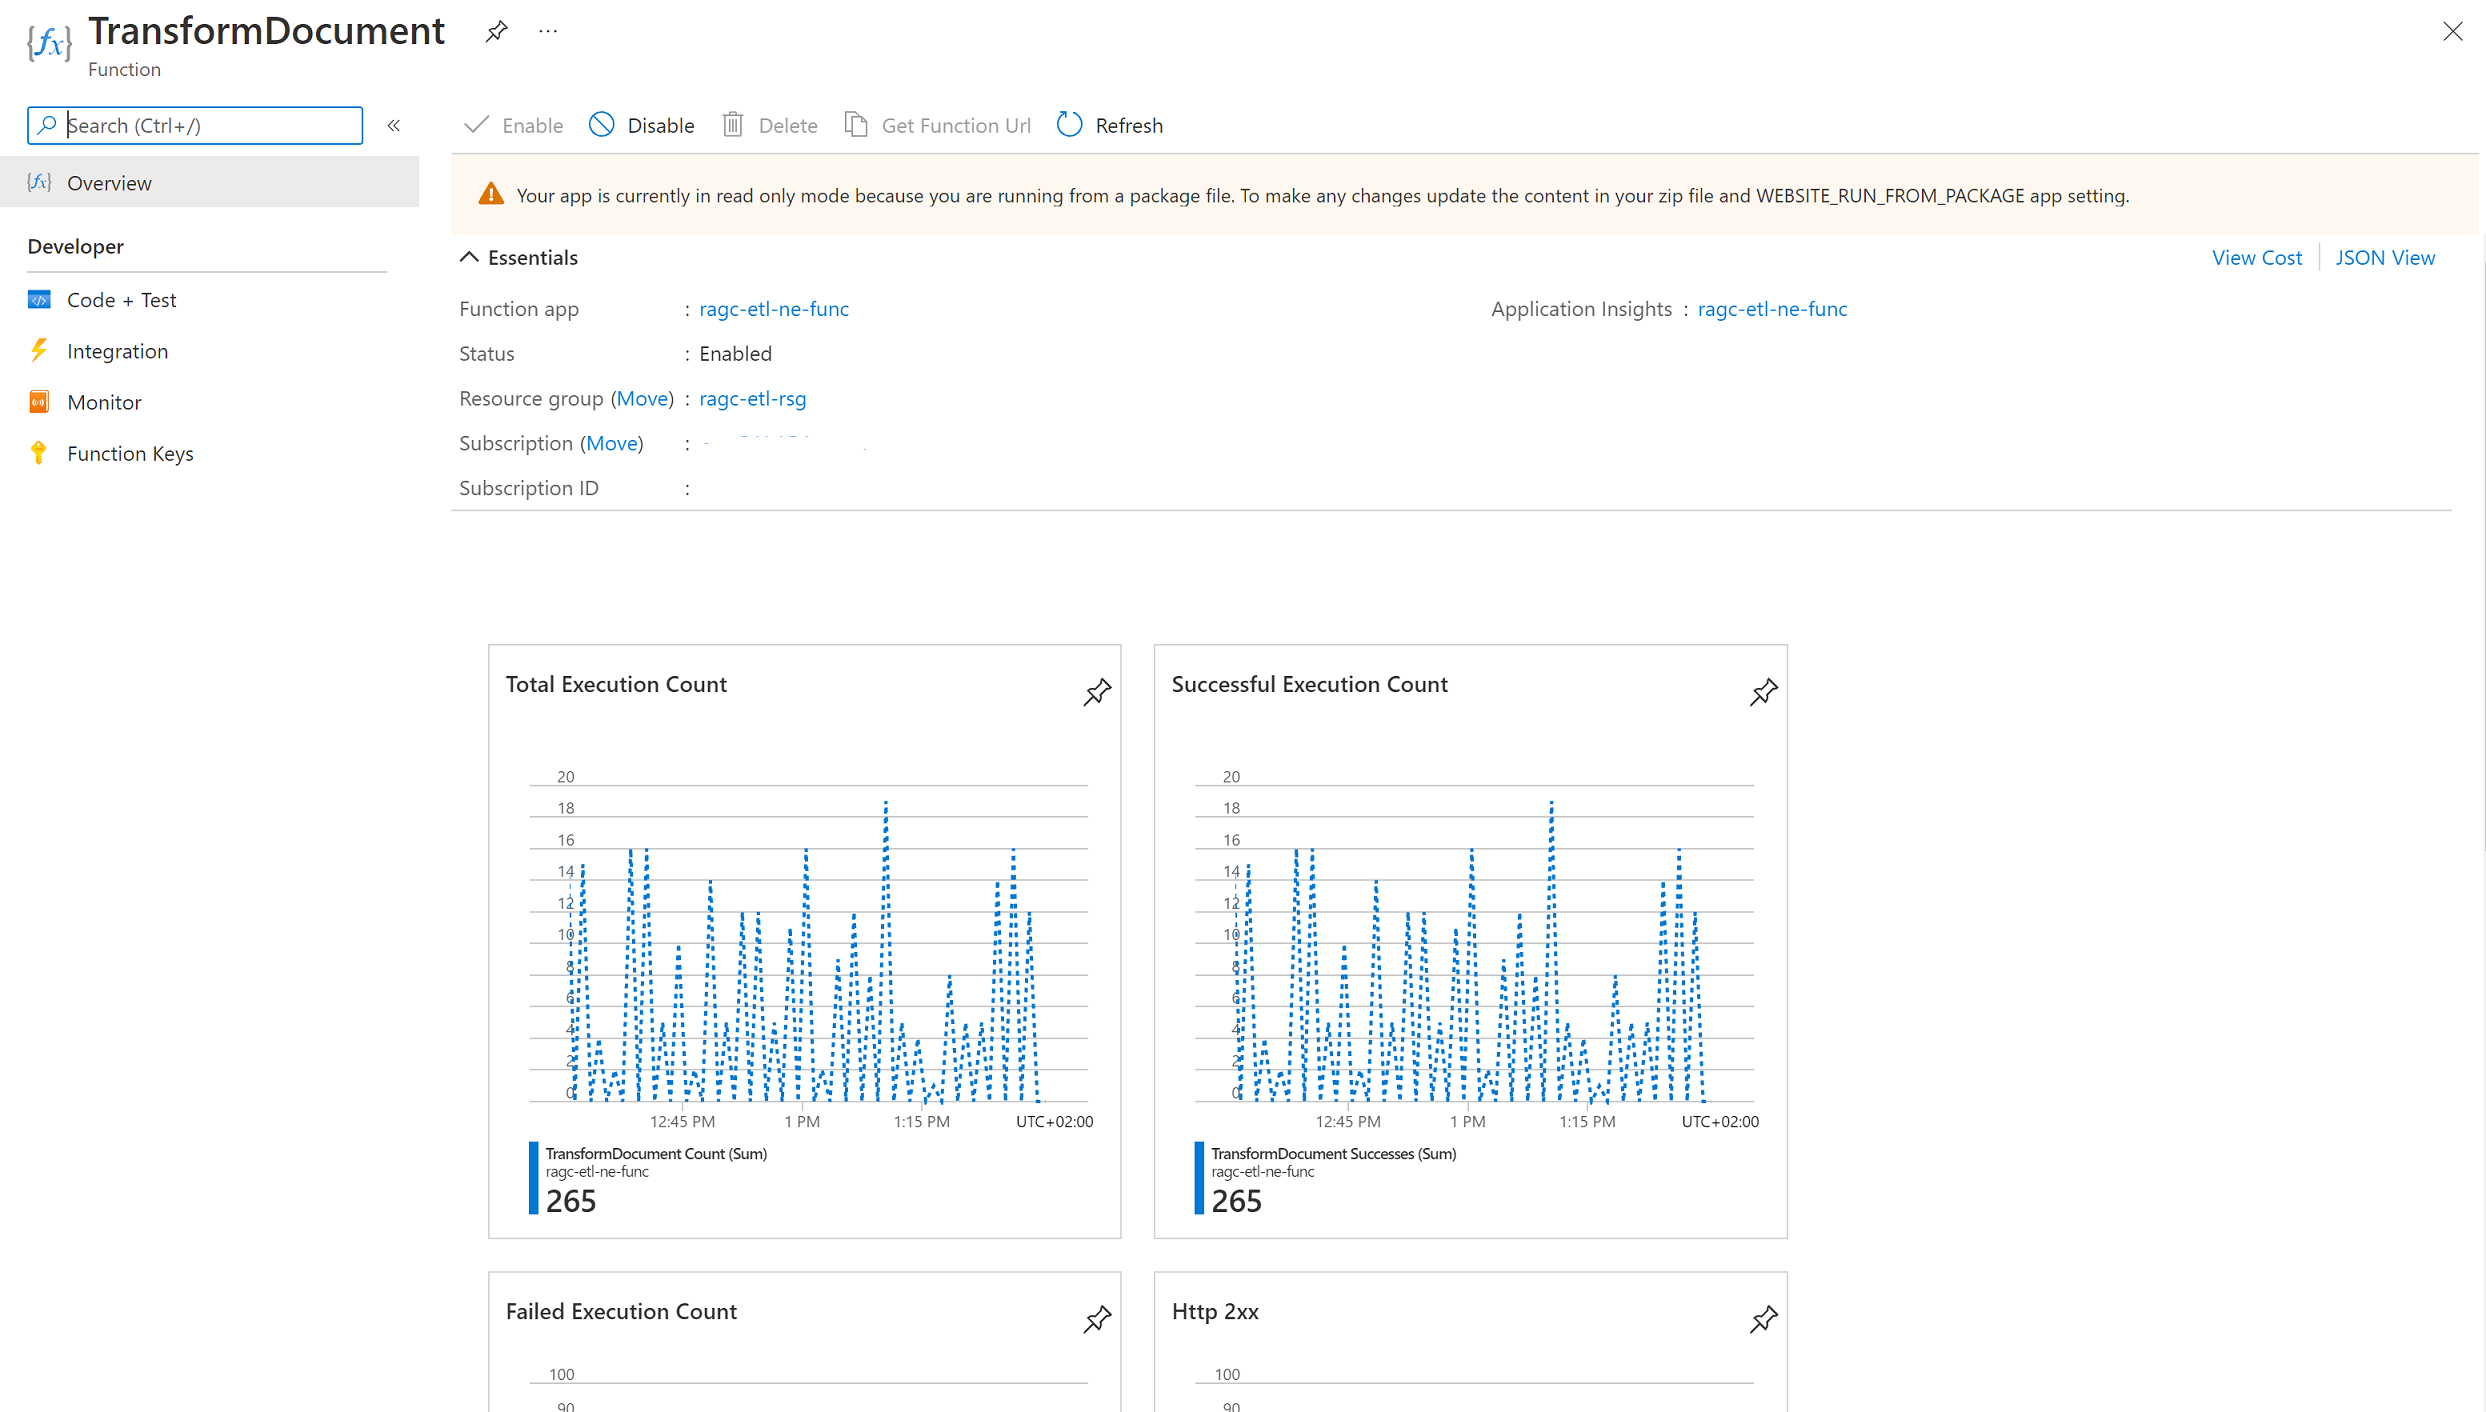Open the ragc-etl-ne-func function app link

773,309
